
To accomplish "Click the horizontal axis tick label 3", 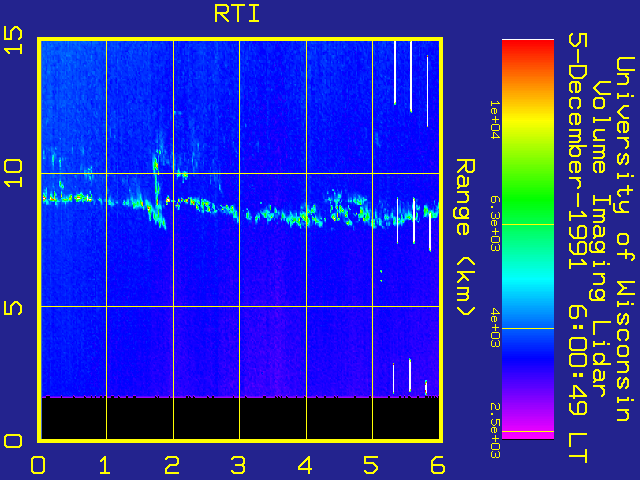I will click(x=238, y=464).
